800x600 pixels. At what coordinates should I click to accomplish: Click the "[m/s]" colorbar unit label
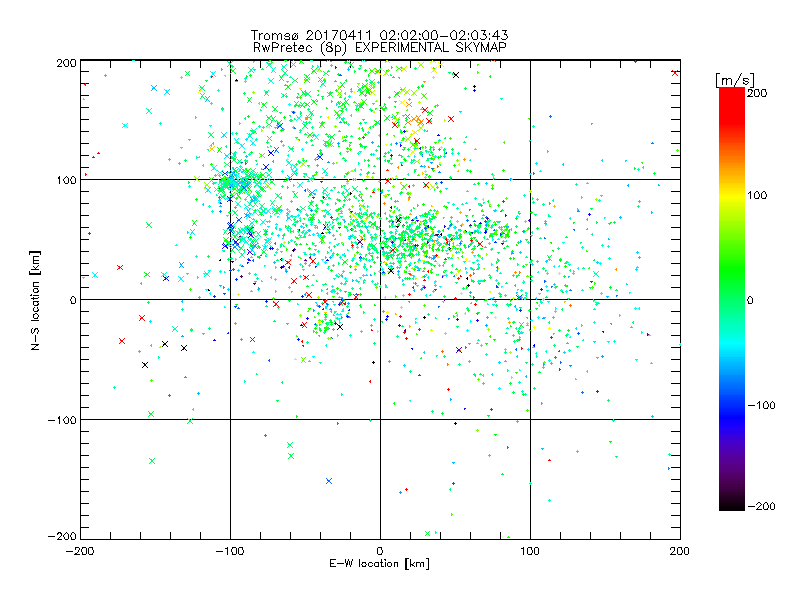pos(734,80)
